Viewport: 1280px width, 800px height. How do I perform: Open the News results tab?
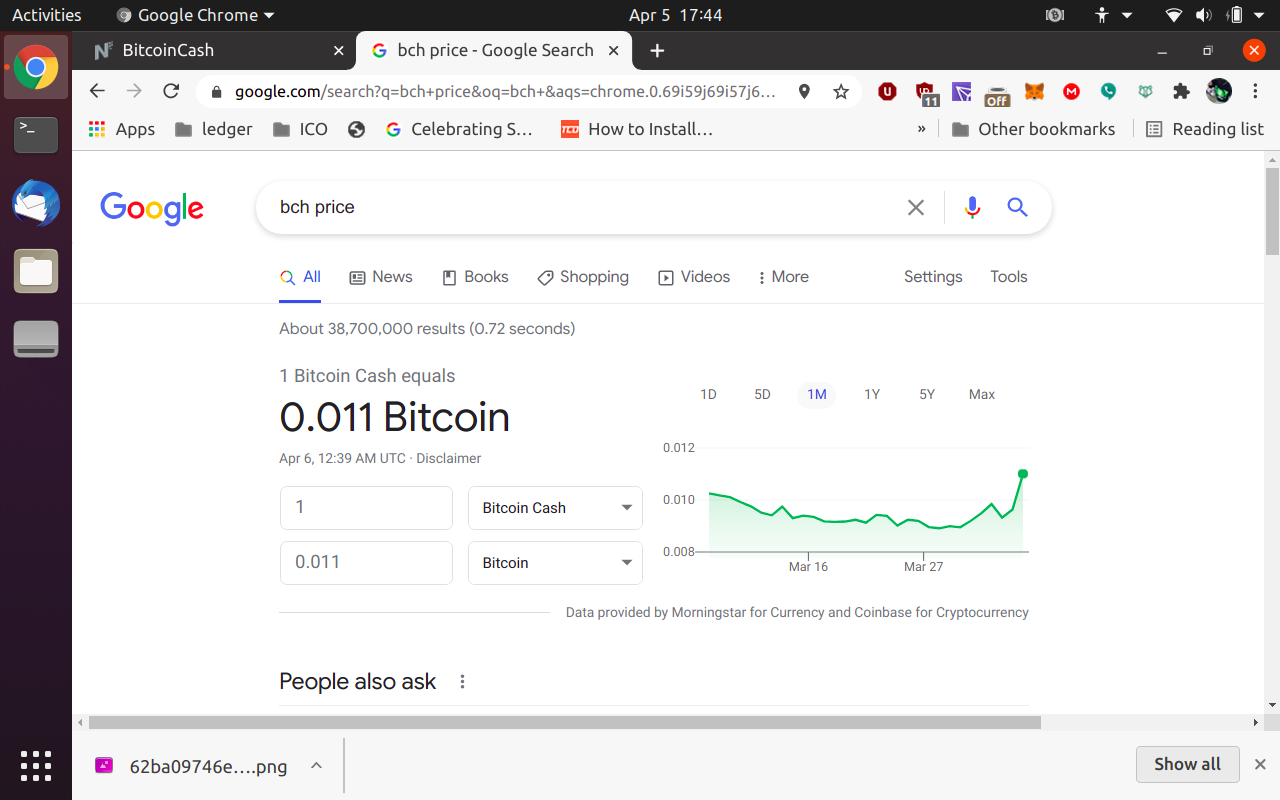(x=381, y=277)
